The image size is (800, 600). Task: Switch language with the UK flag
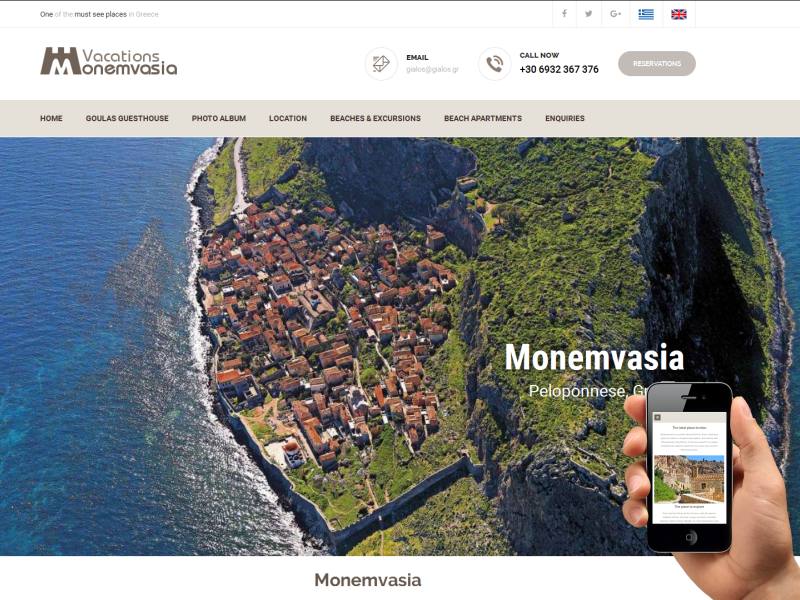(679, 14)
